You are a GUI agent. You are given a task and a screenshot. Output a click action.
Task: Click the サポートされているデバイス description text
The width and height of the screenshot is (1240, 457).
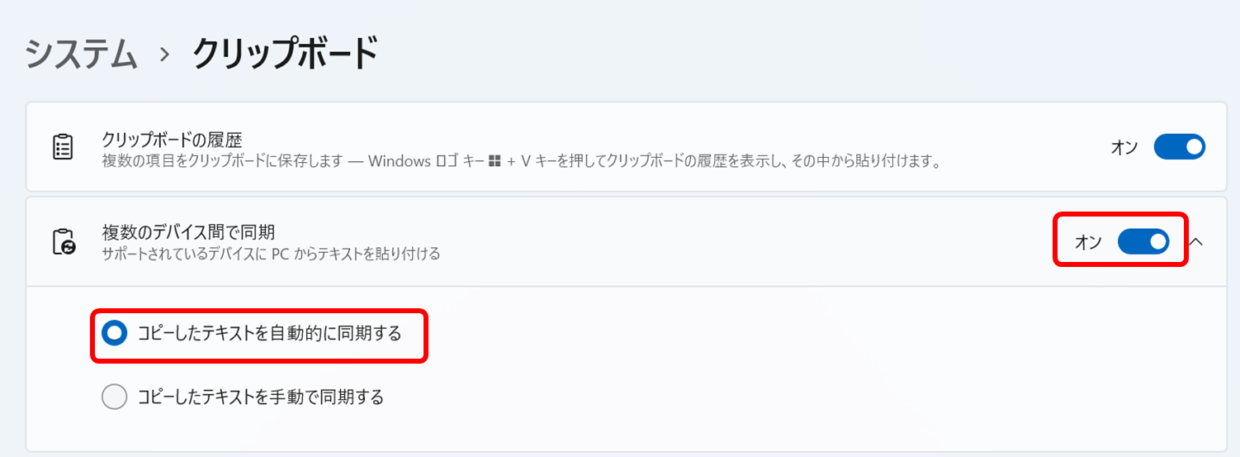tap(271, 254)
